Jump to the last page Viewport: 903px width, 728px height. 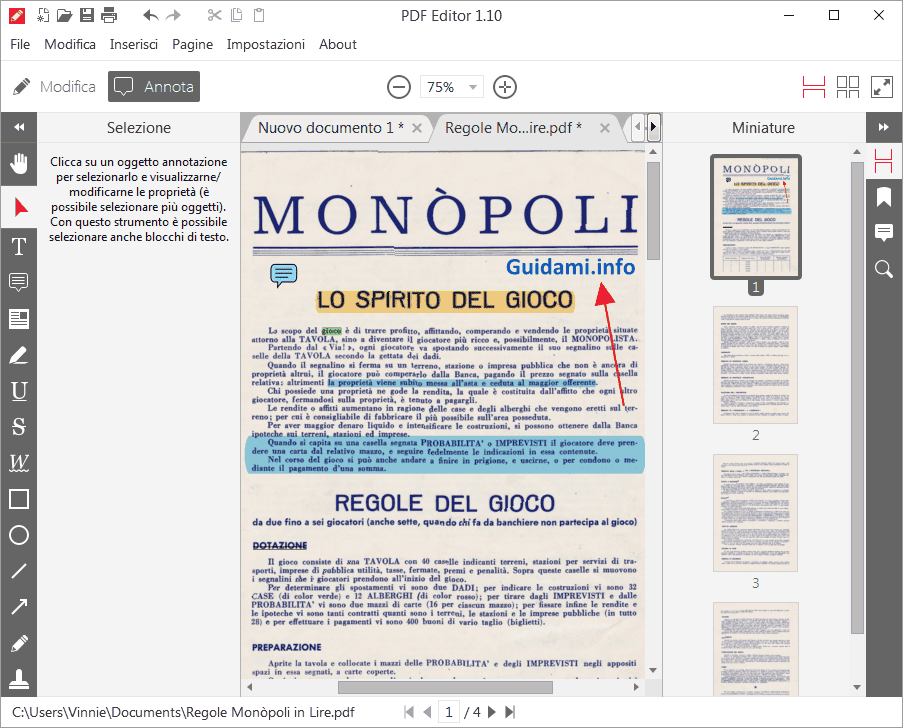(x=510, y=712)
